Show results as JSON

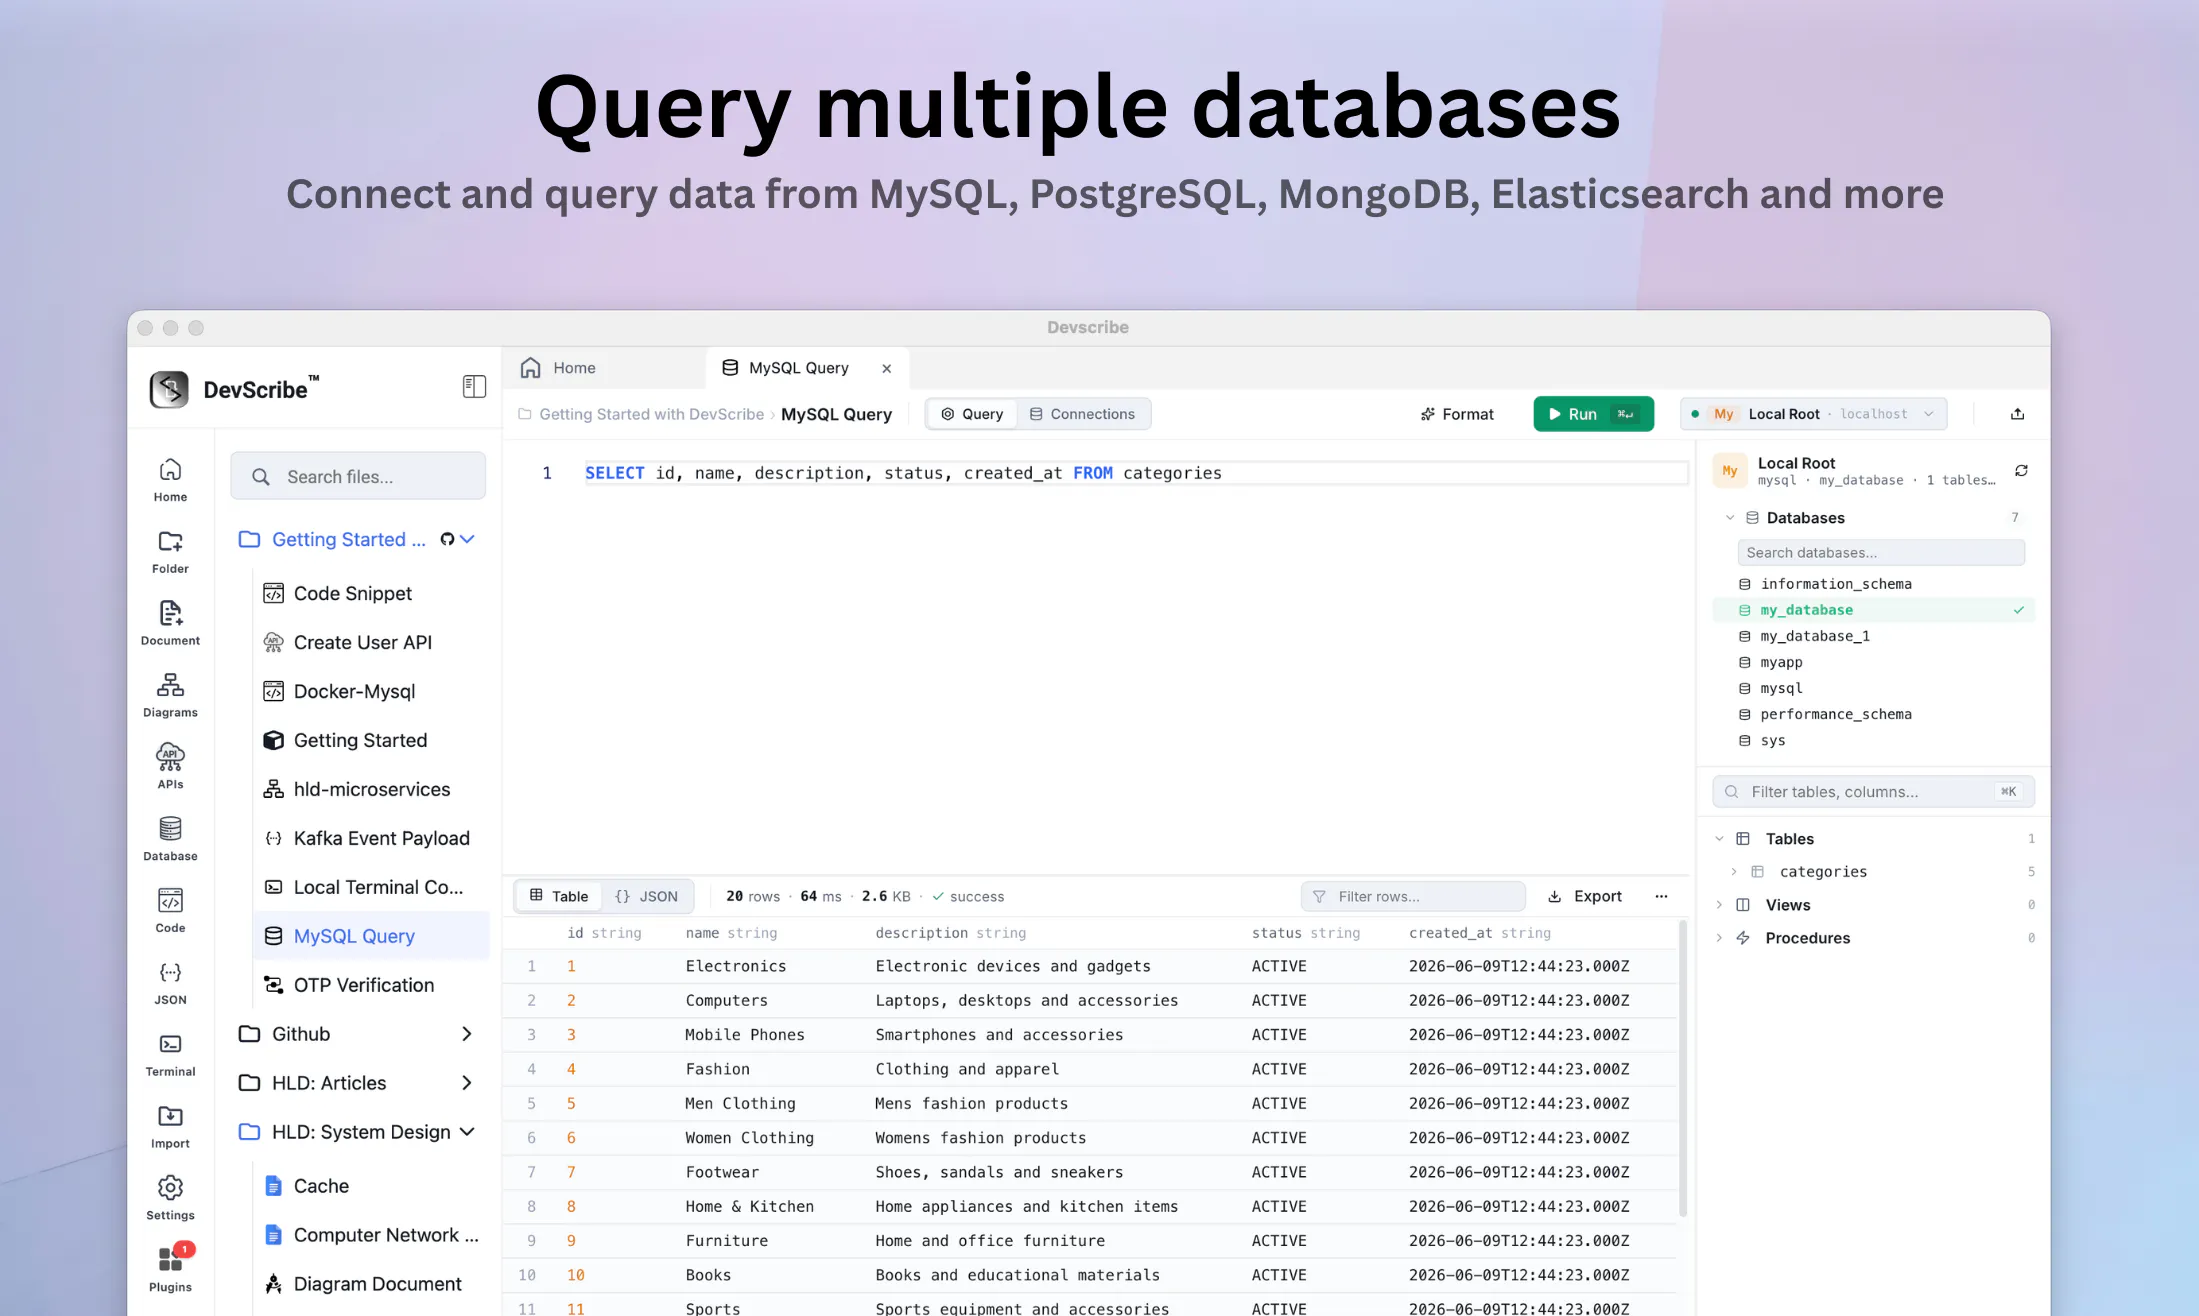pos(647,896)
